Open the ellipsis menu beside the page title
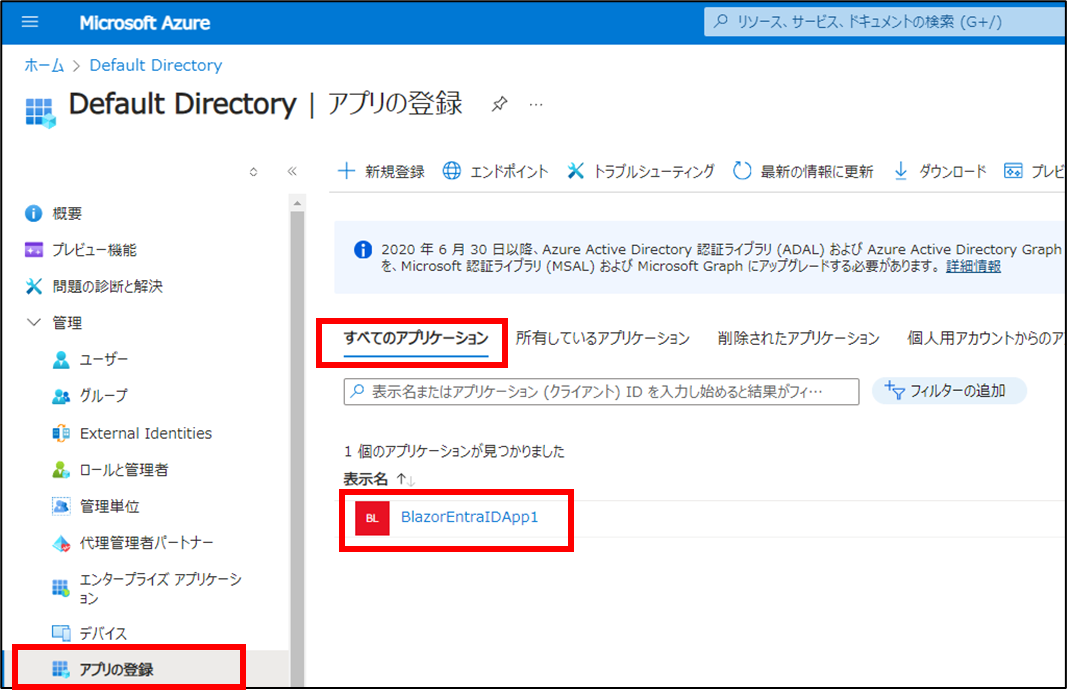Viewport: 1067px width, 690px height. coord(536,104)
